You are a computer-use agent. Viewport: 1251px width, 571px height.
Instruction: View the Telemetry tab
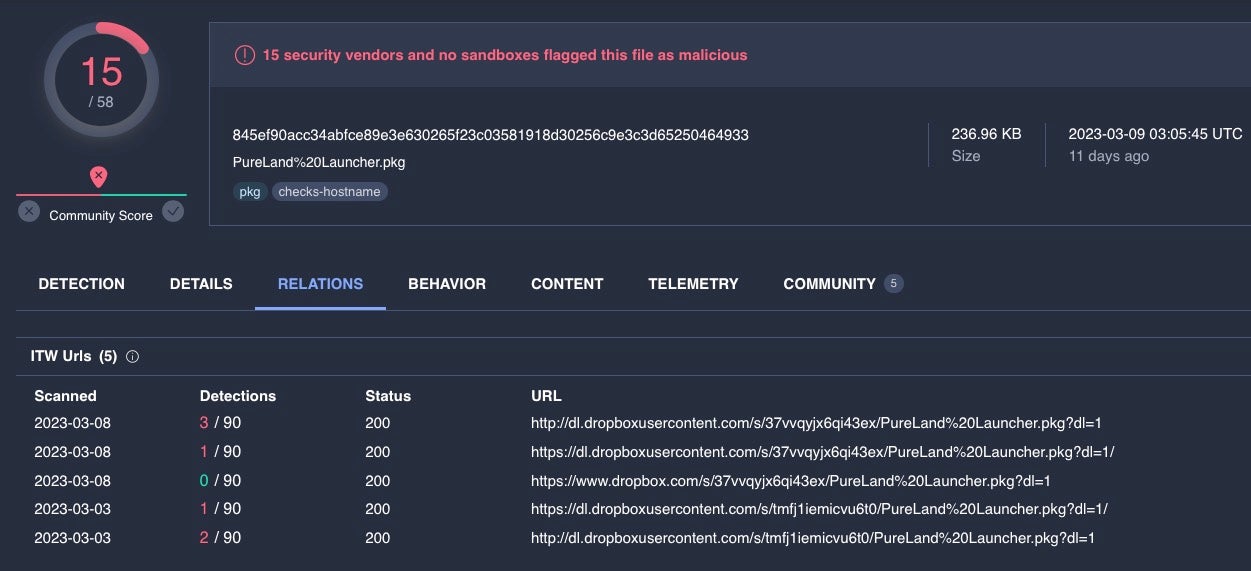coord(693,284)
